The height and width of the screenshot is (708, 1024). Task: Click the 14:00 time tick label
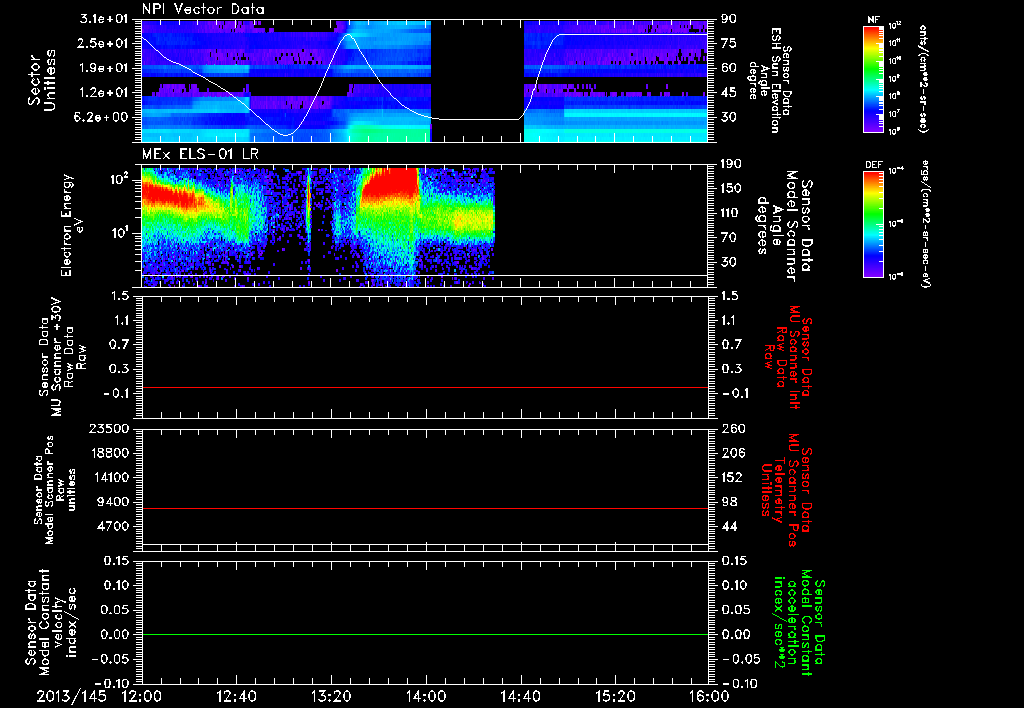(x=426, y=696)
